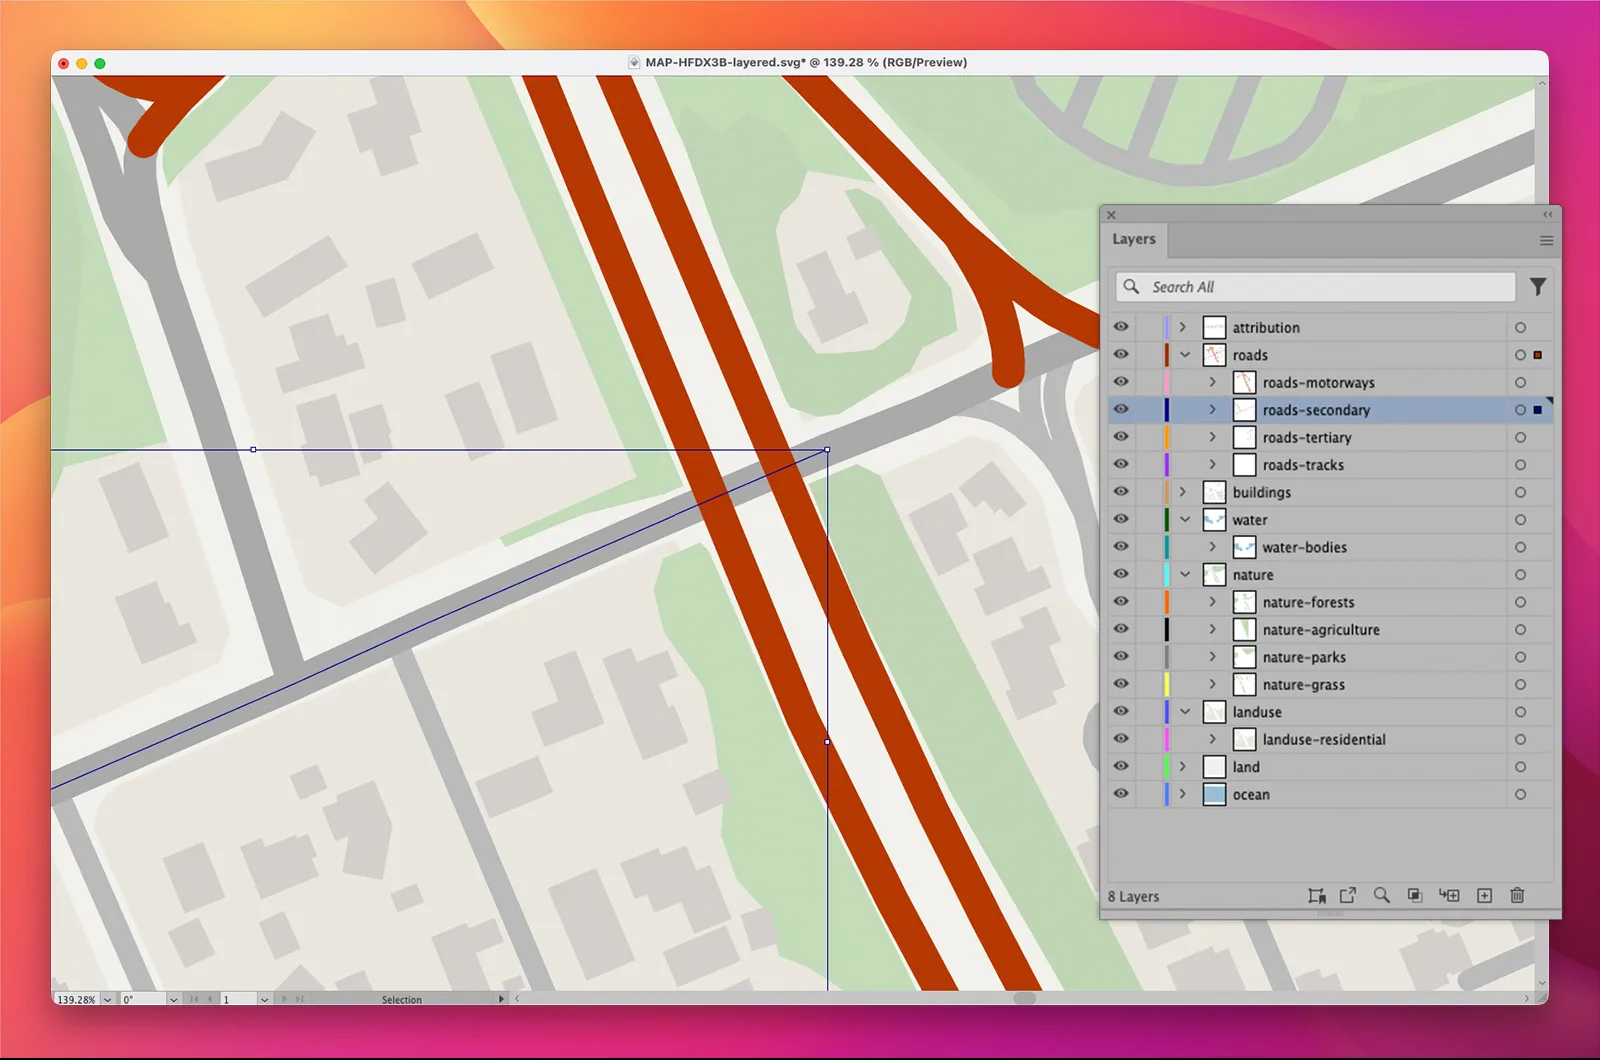Click the Selection tool status text
Viewport: 1600px width, 1060px height.
(x=402, y=999)
